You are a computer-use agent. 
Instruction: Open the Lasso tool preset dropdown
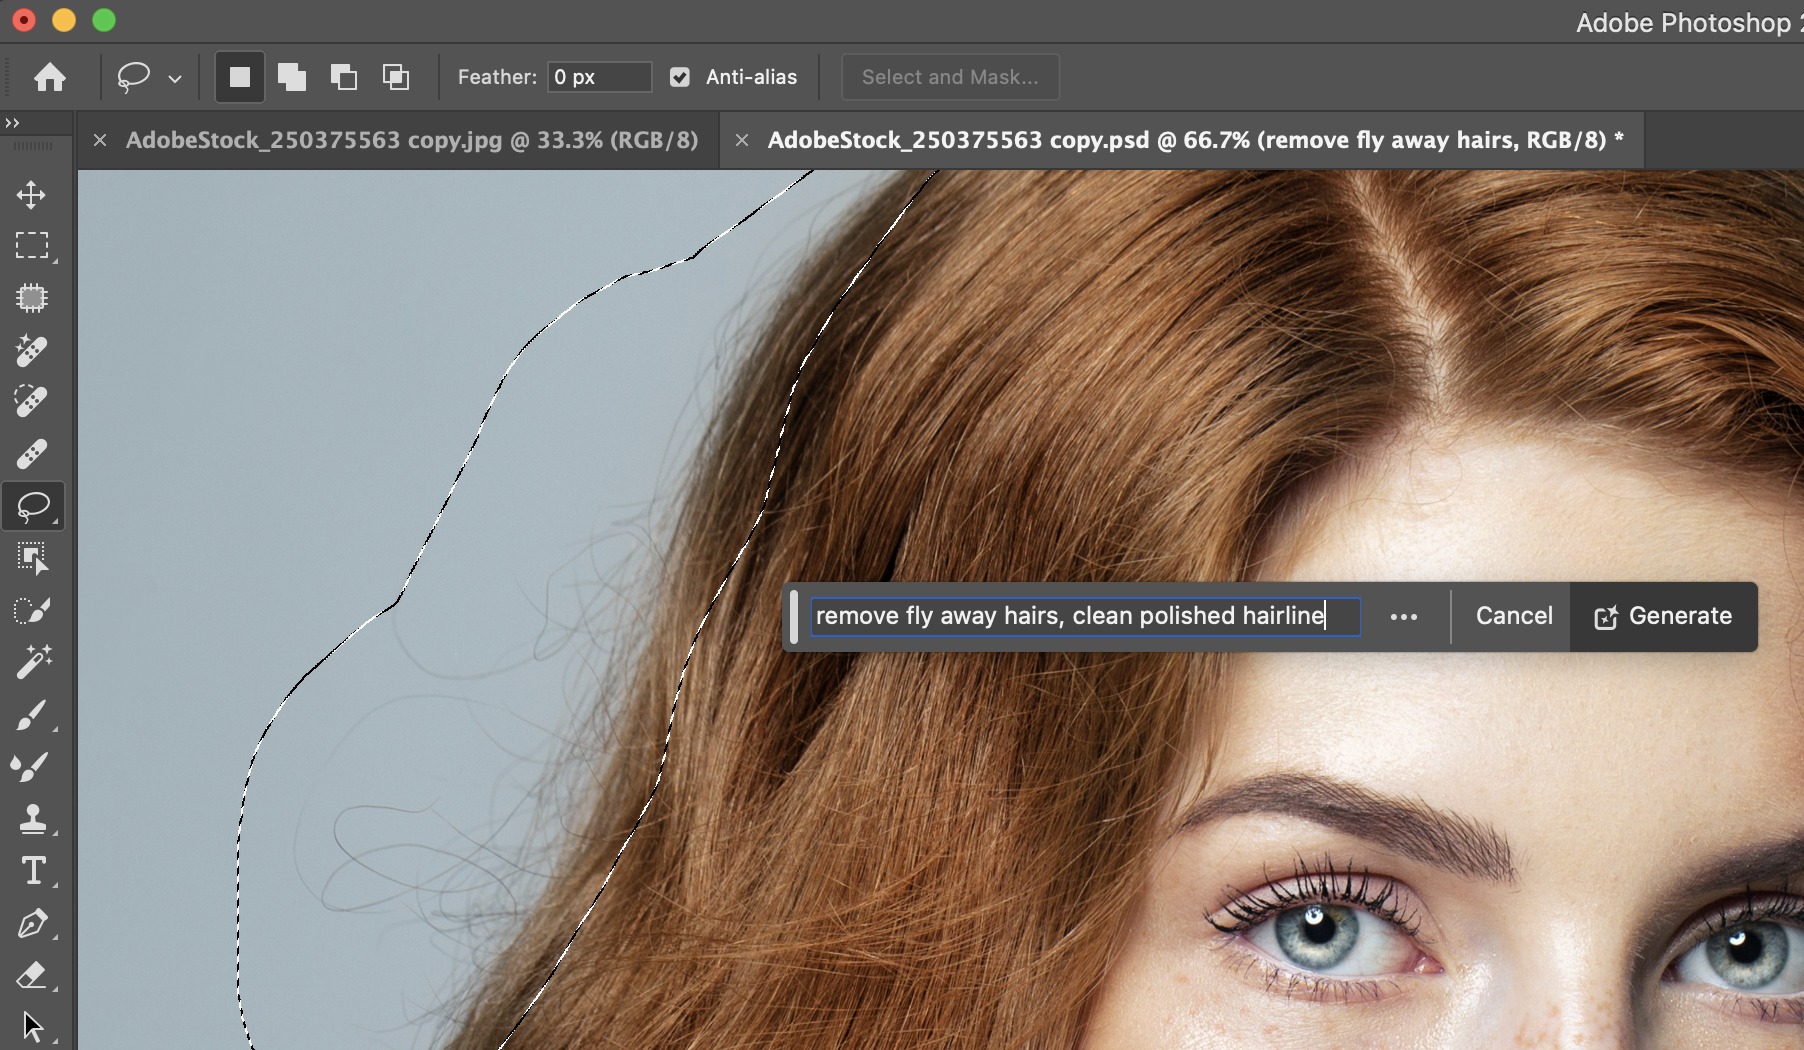(x=175, y=78)
